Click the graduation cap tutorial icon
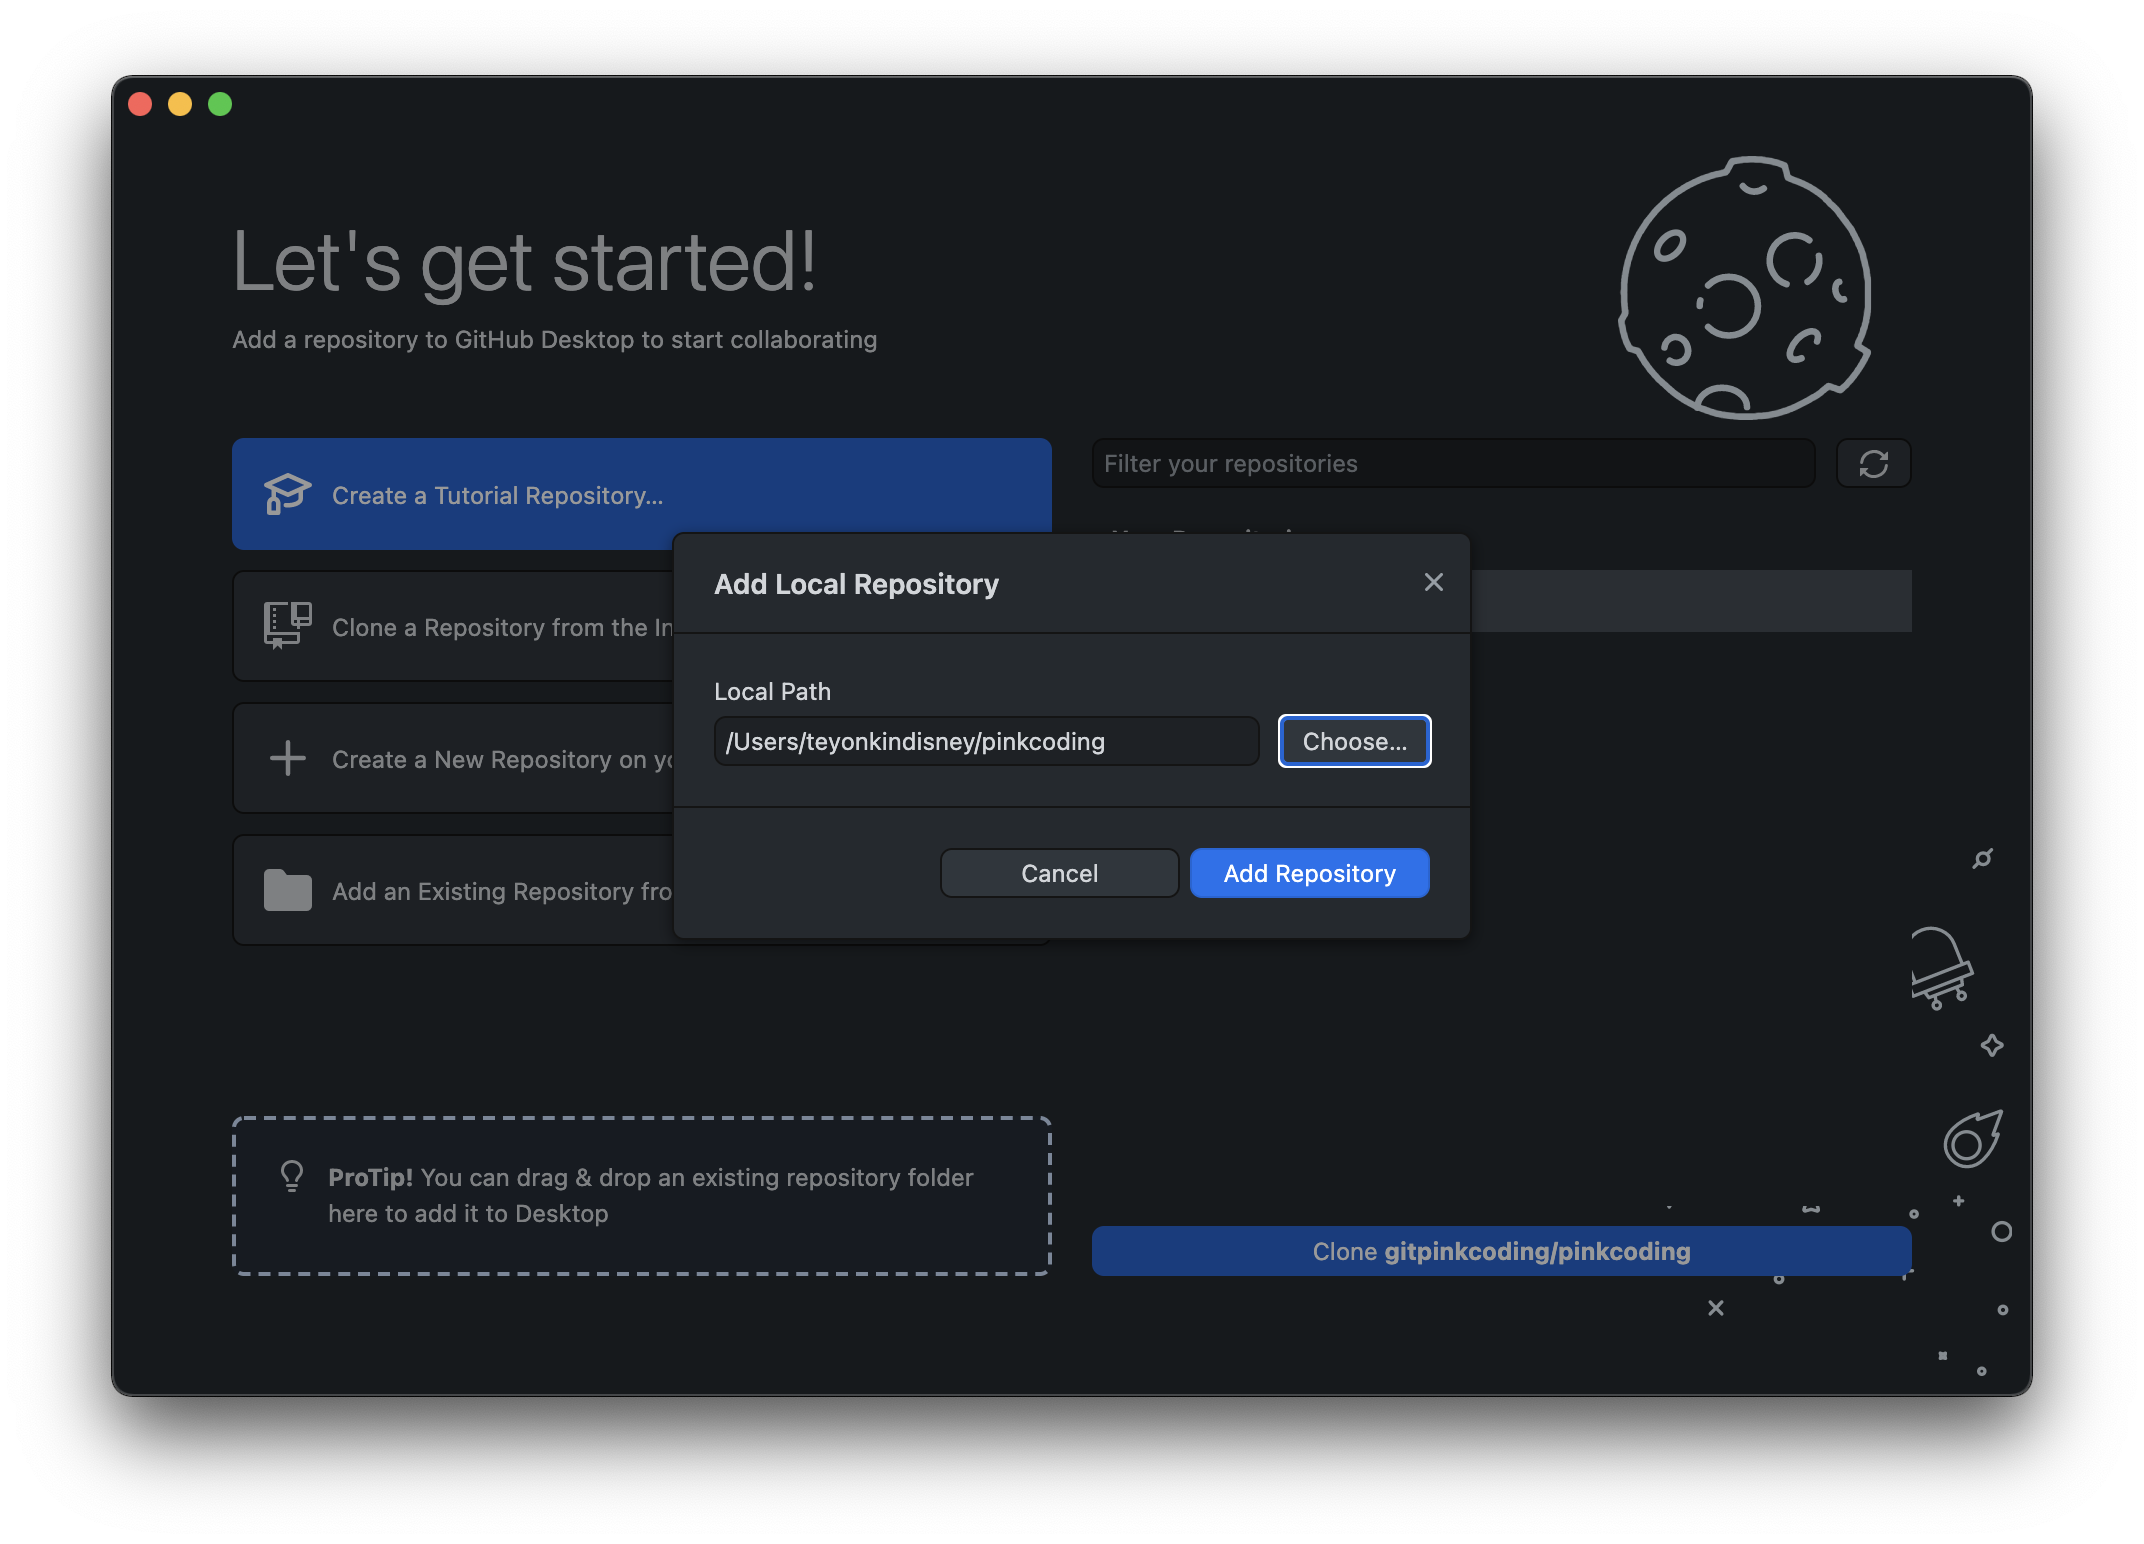 [287, 494]
